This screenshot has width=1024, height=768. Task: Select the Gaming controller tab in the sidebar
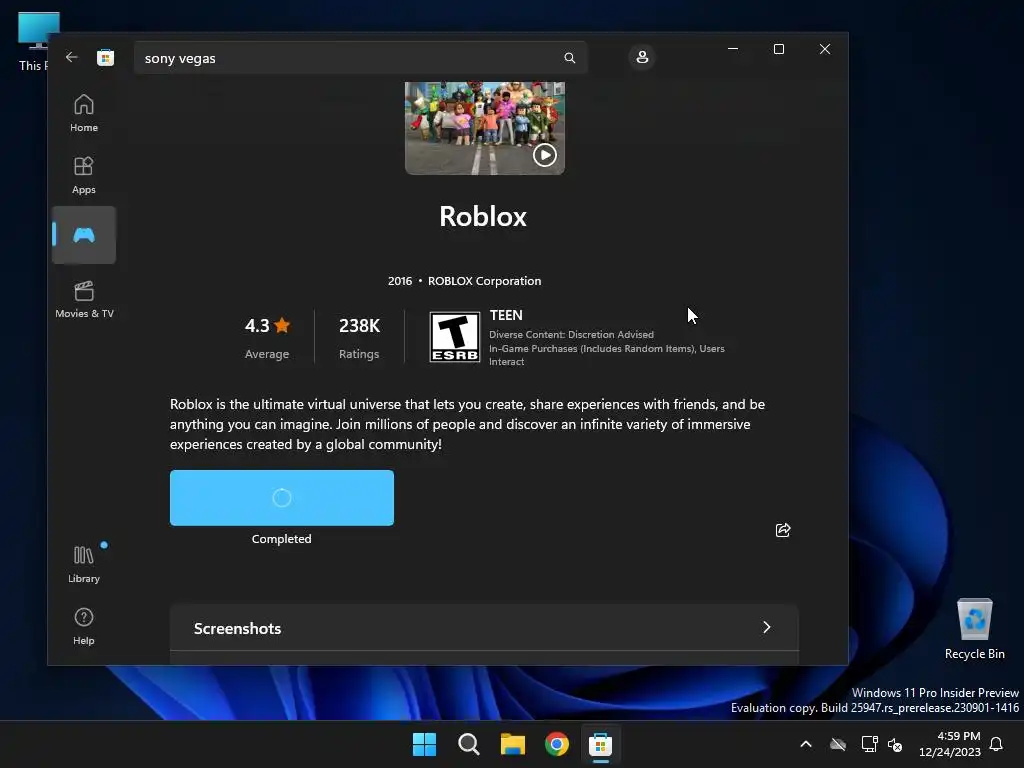(84, 235)
